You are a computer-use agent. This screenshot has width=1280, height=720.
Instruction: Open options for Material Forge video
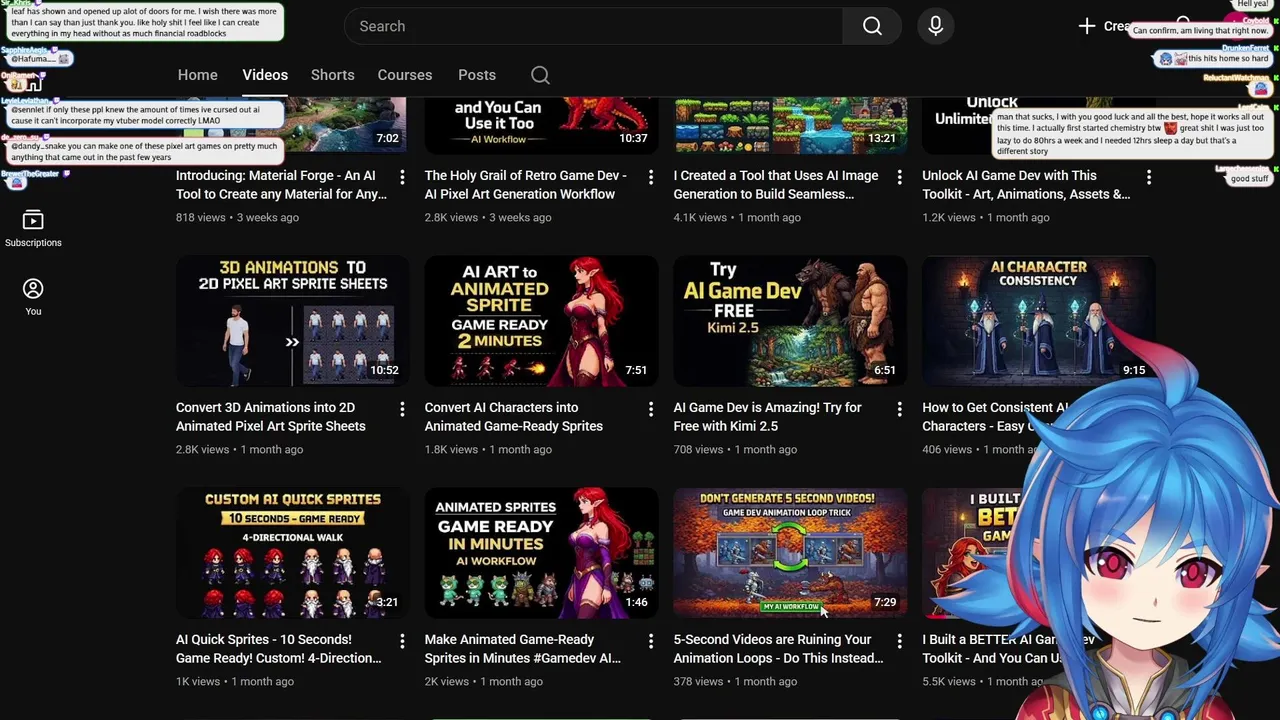click(x=402, y=177)
